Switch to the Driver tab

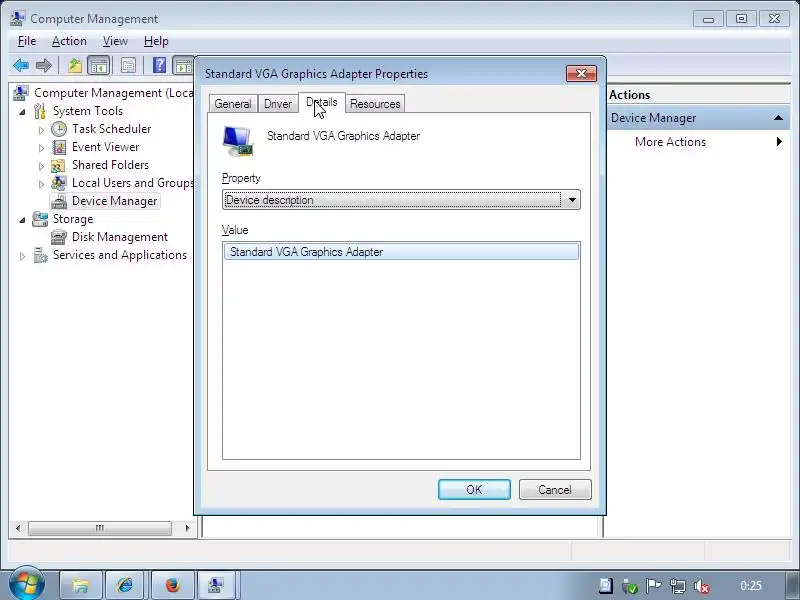pos(278,104)
